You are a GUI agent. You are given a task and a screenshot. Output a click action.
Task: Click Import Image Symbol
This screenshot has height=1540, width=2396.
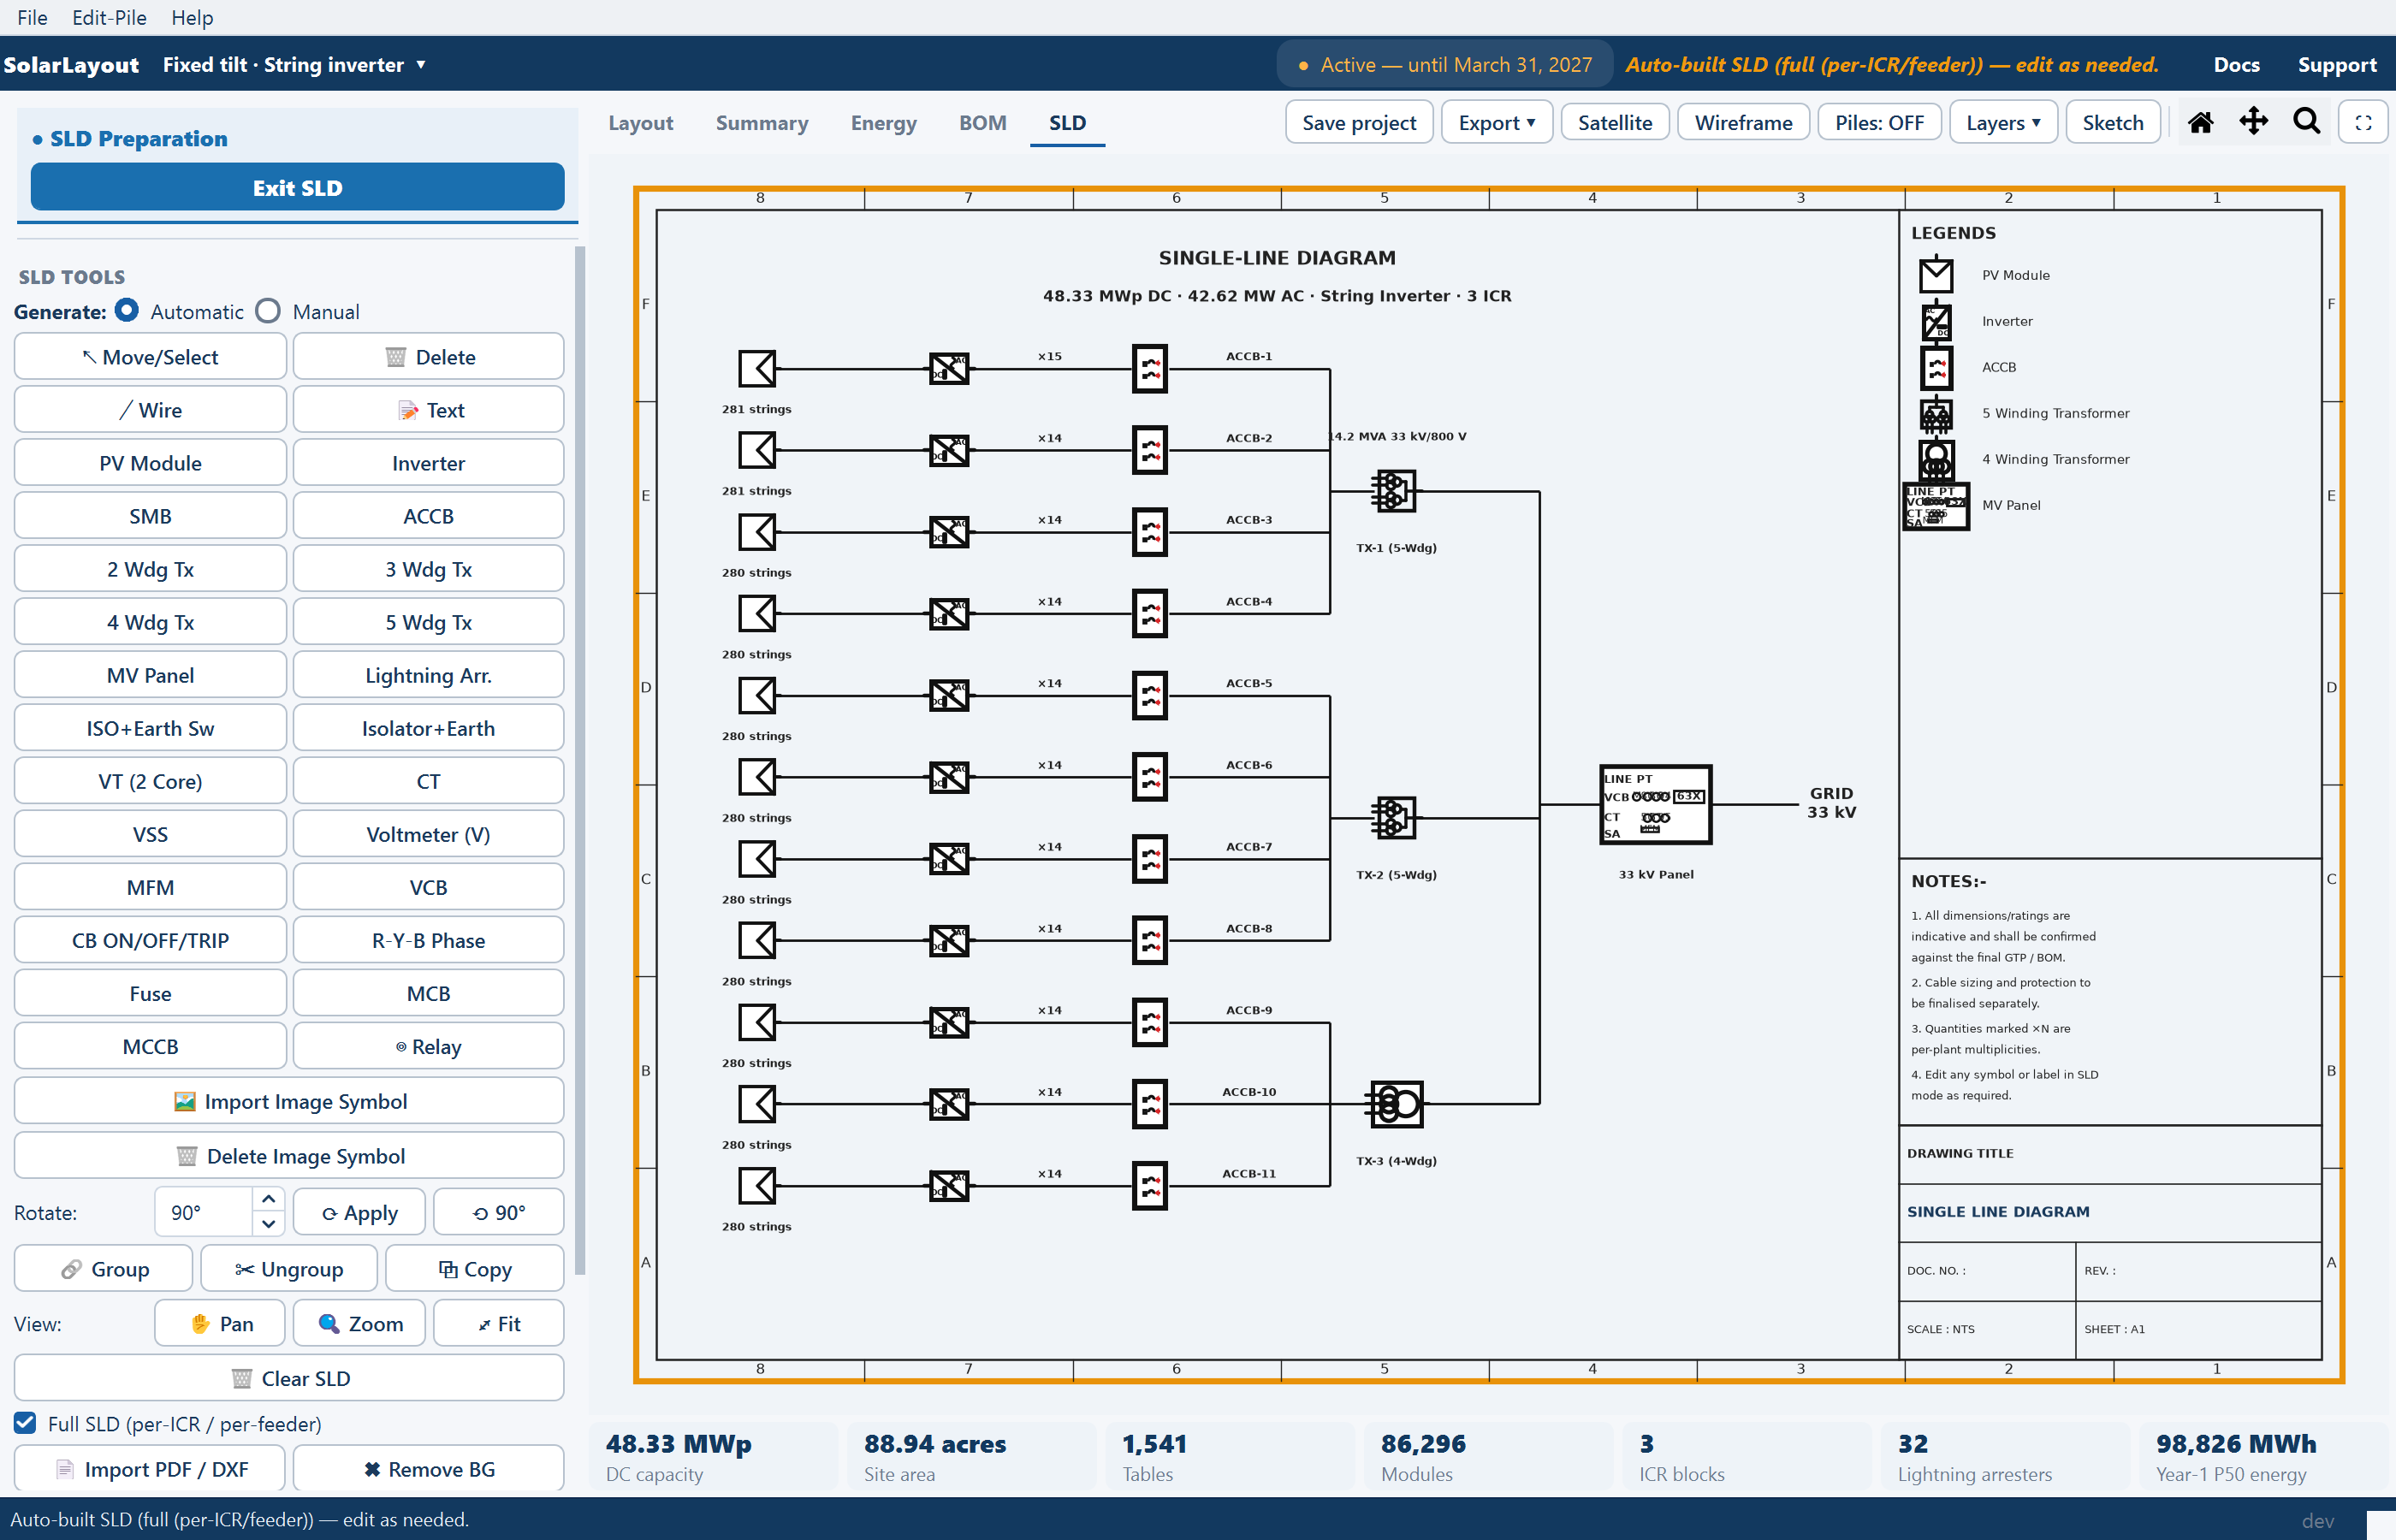[289, 1101]
